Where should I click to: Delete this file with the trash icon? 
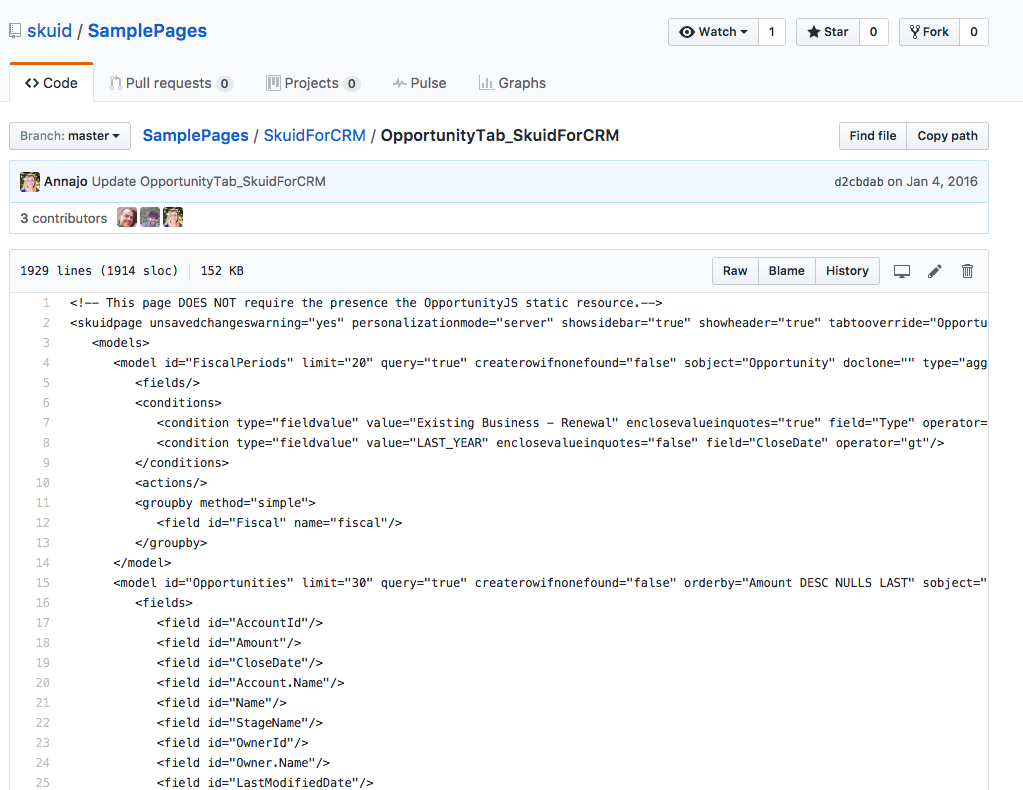coord(968,271)
